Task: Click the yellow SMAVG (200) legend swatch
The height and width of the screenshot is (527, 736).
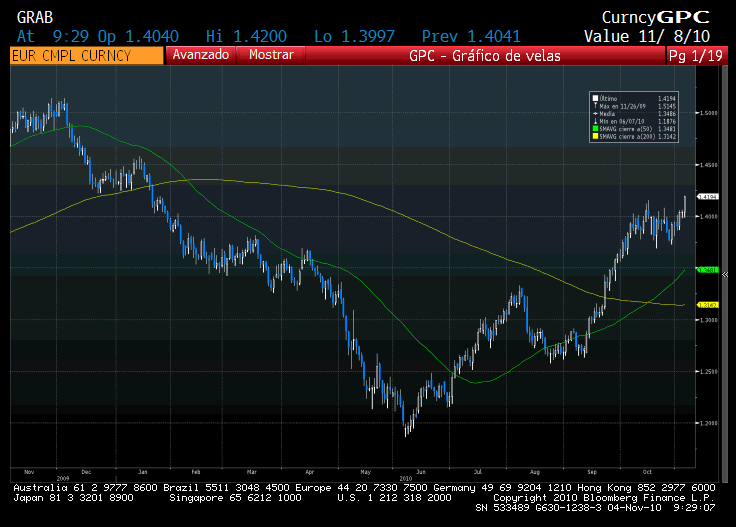Action: (x=595, y=136)
